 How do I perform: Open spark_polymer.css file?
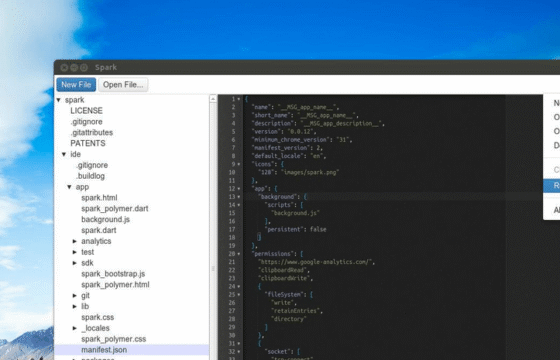114,339
